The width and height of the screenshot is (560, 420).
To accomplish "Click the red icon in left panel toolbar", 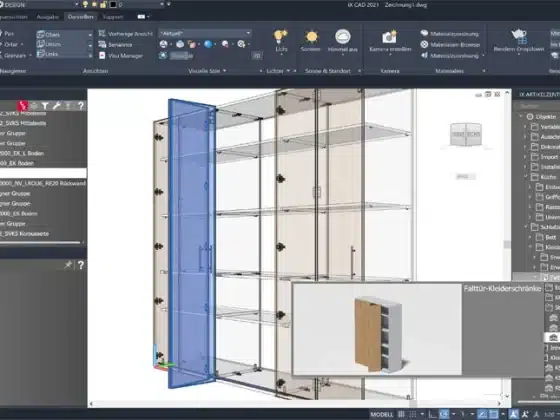I will click(22, 105).
